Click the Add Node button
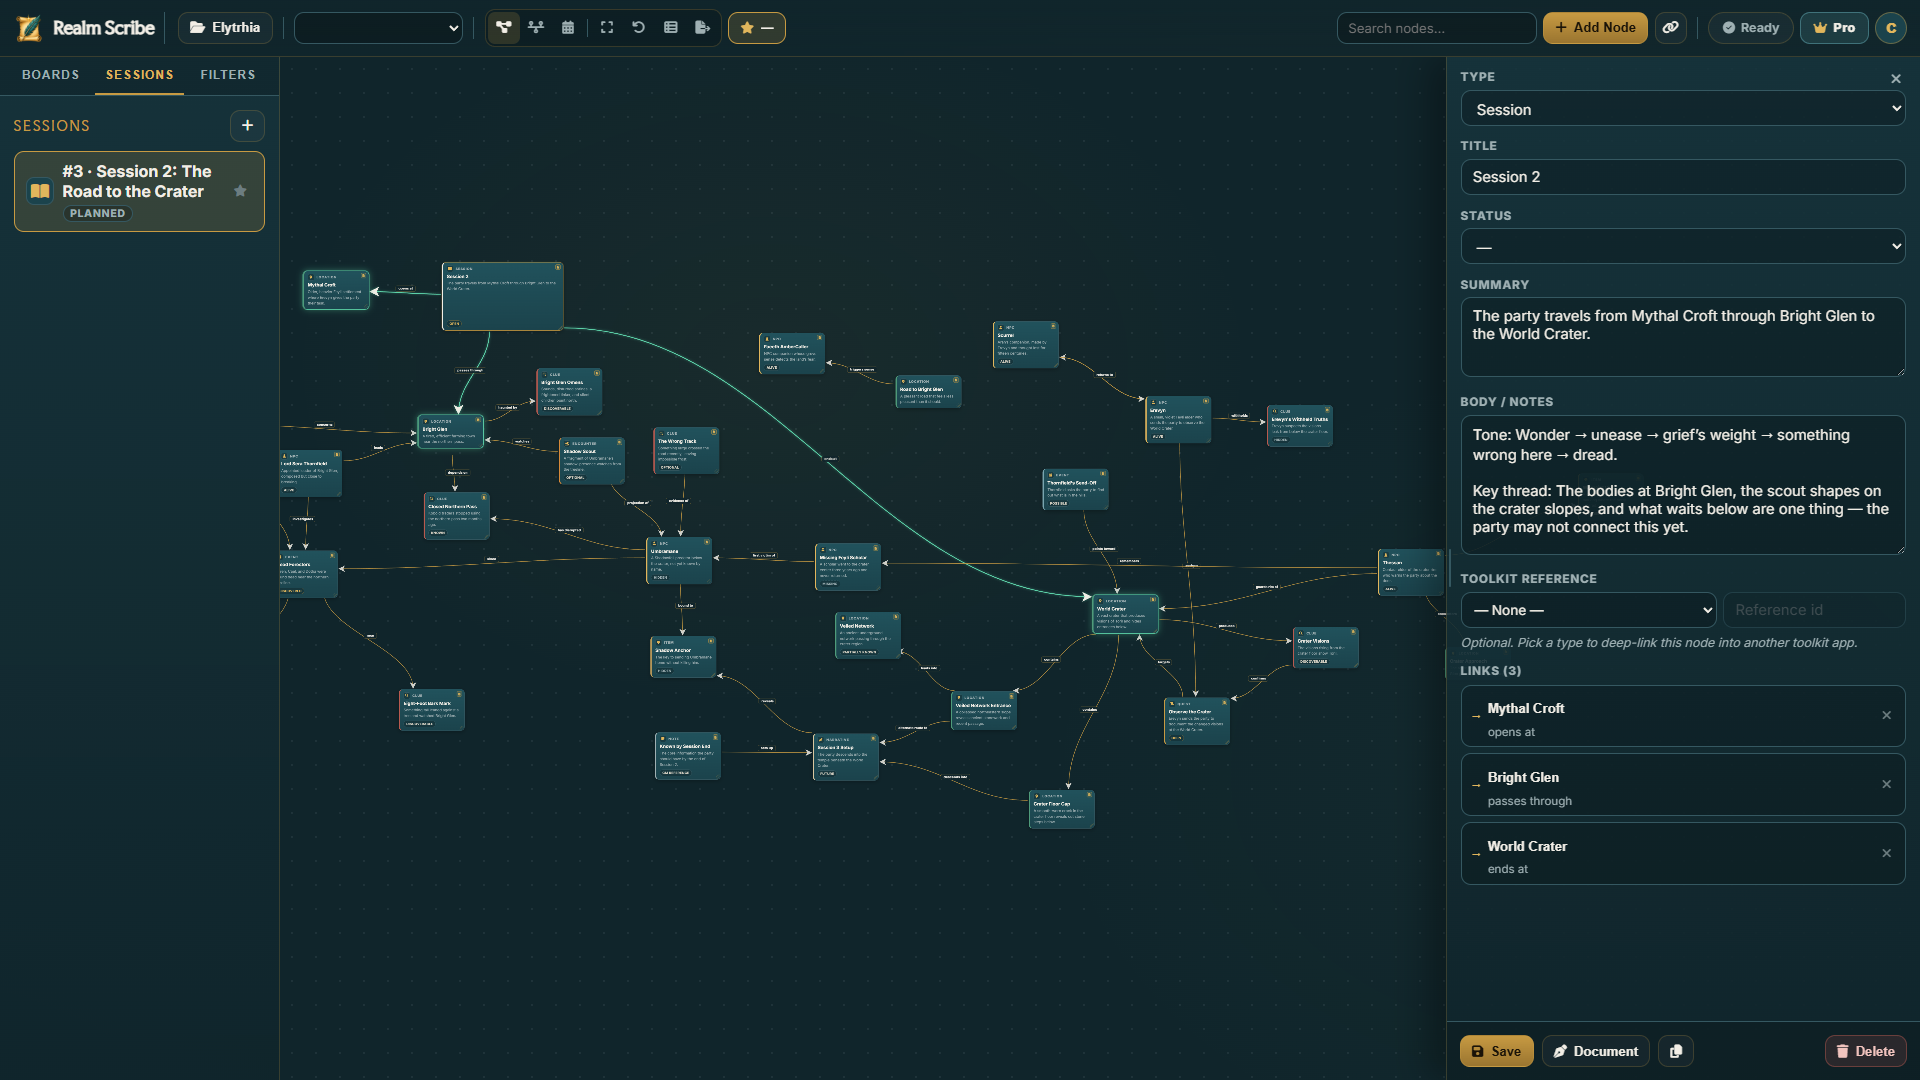This screenshot has width=1920, height=1080. pos(1595,28)
